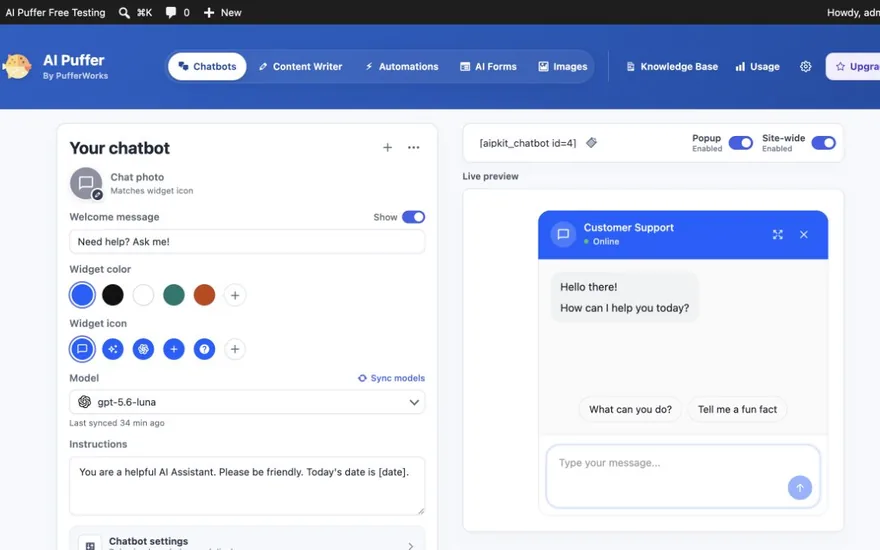The width and height of the screenshot is (880, 550).
Task: Toggle the Site-wide enabled switch
Action: (823, 143)
